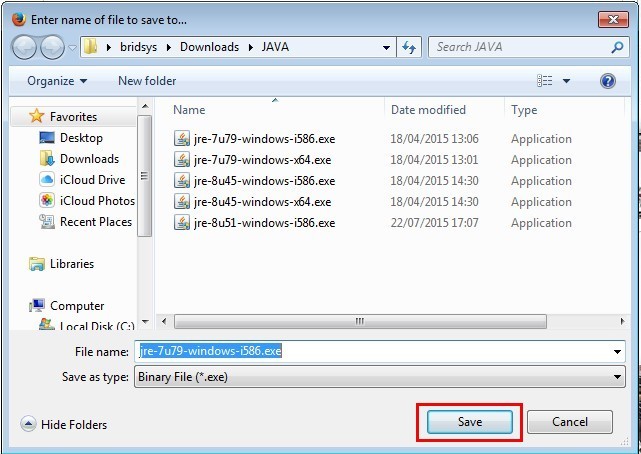Create a New folder
The height and width of the screenshot is (454, 641).
coord(147,81)
